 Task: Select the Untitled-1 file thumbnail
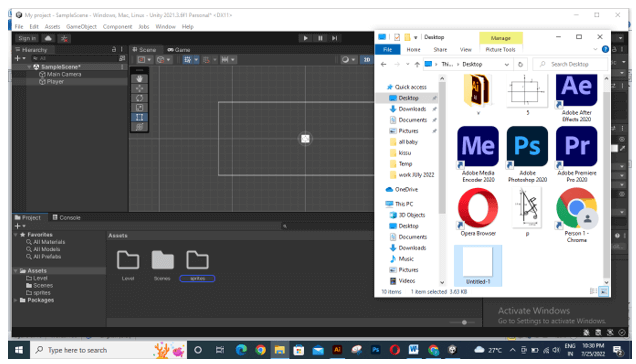pos(478,266)
